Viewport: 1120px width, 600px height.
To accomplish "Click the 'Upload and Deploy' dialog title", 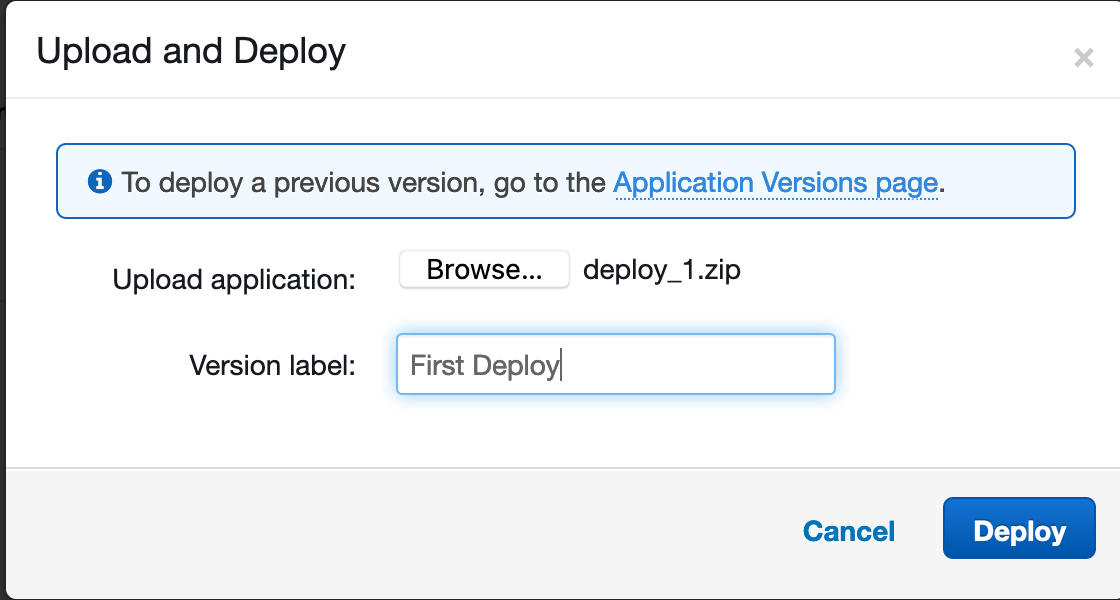I will 191,51.
